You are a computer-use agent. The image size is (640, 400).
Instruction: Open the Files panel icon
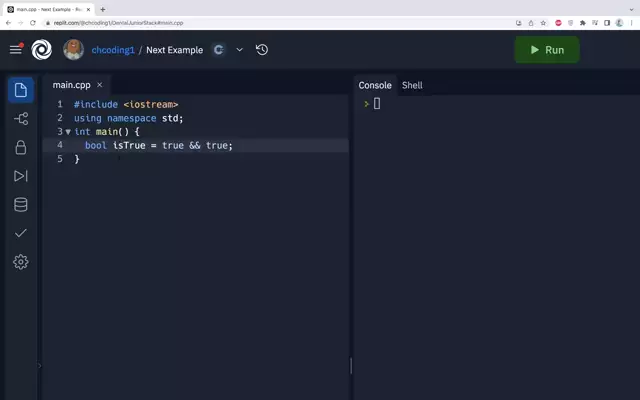pyautogui.click(x=21, y=90)
